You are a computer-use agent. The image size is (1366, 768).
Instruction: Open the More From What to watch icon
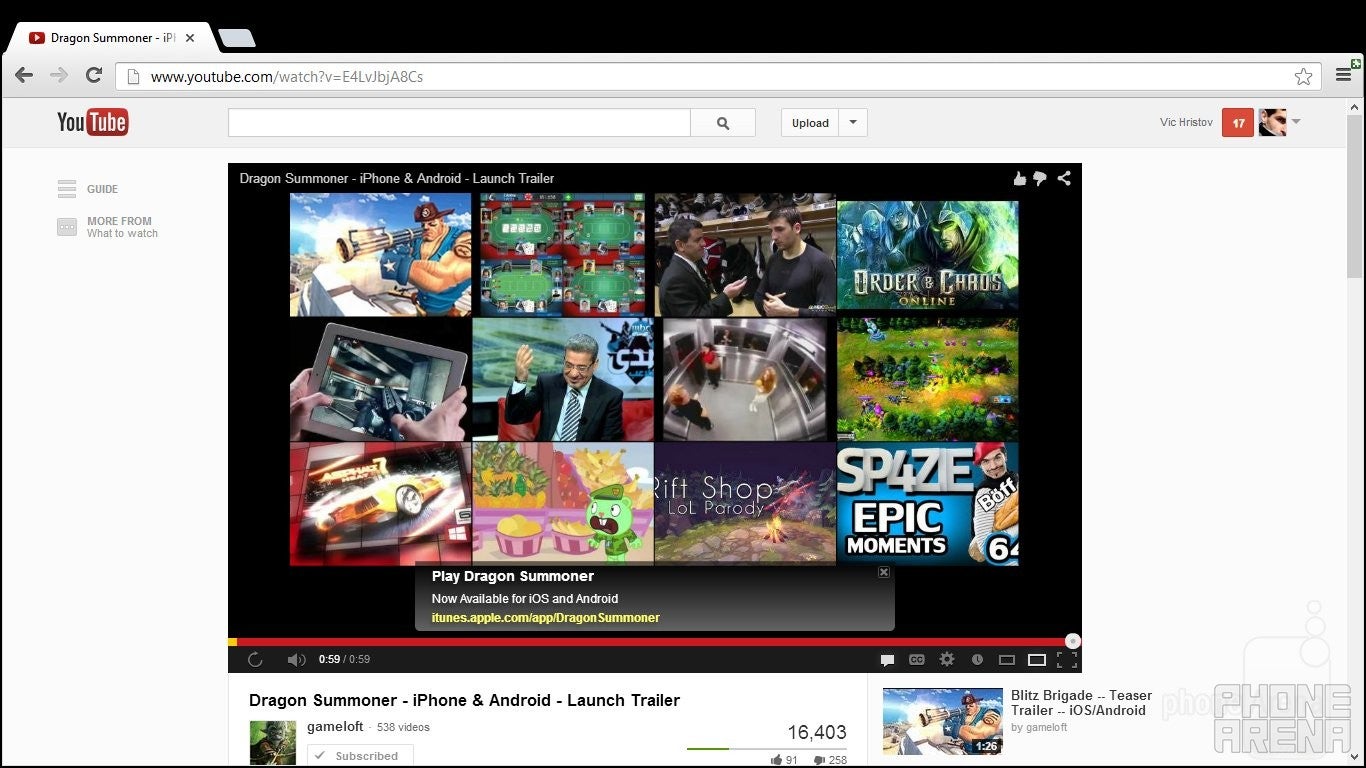pyautogui.click(x=67, y=227)
